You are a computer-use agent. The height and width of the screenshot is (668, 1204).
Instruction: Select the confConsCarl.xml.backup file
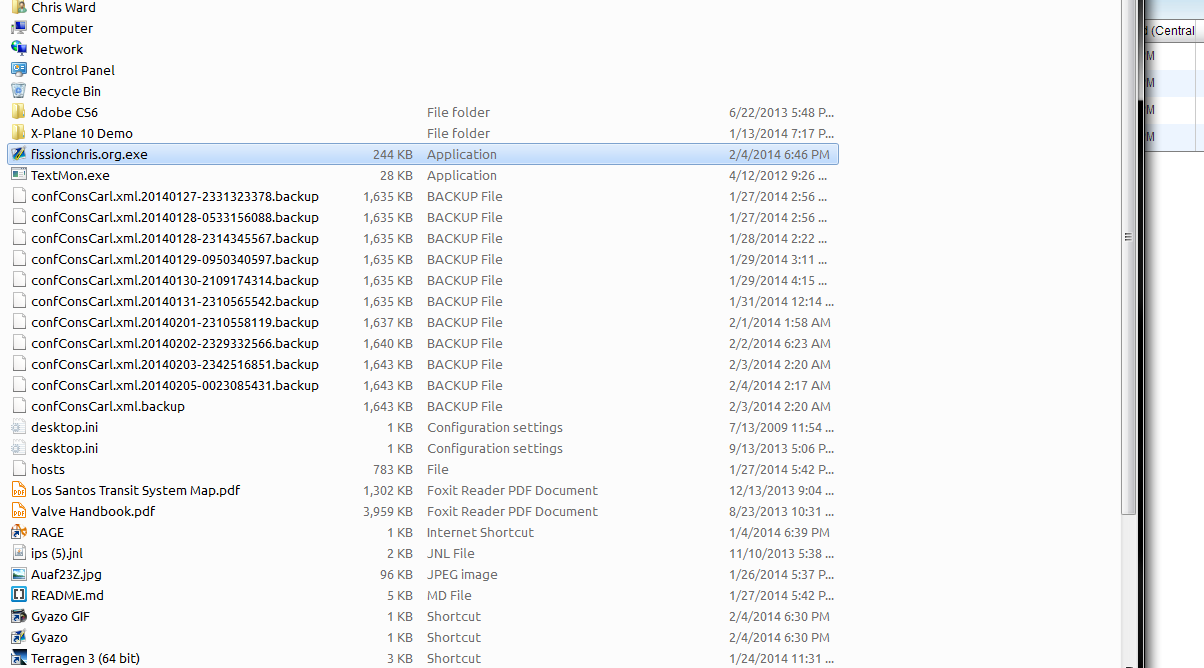(107, 406)
